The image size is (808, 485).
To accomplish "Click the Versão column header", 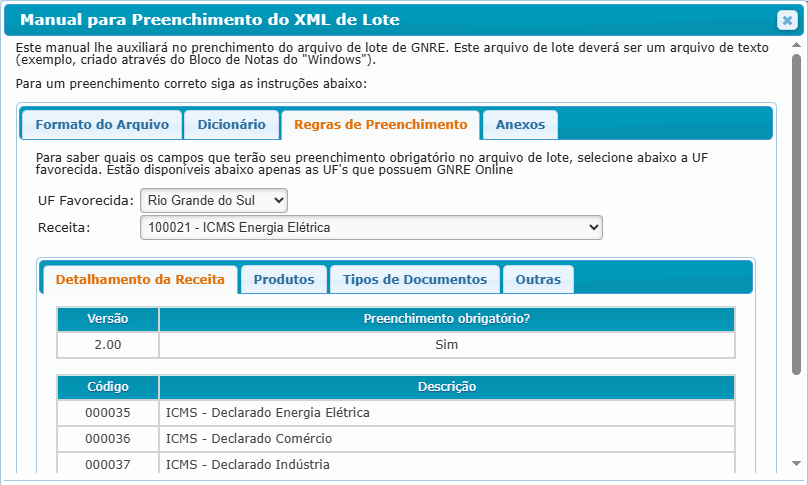I will tap(108, 319).
